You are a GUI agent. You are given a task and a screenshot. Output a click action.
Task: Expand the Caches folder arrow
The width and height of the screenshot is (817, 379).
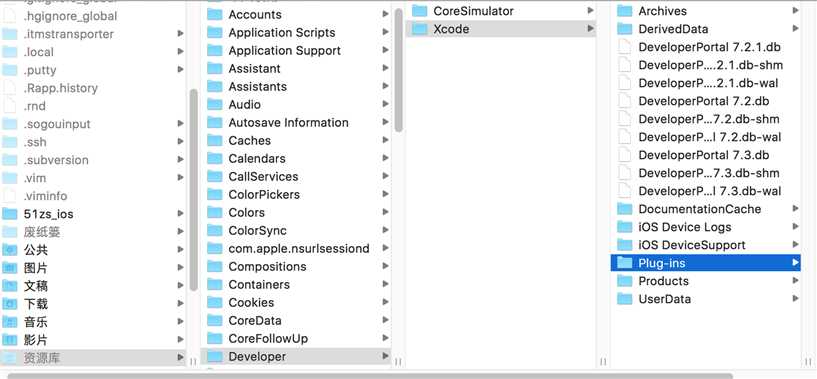[x=385, y=140]
